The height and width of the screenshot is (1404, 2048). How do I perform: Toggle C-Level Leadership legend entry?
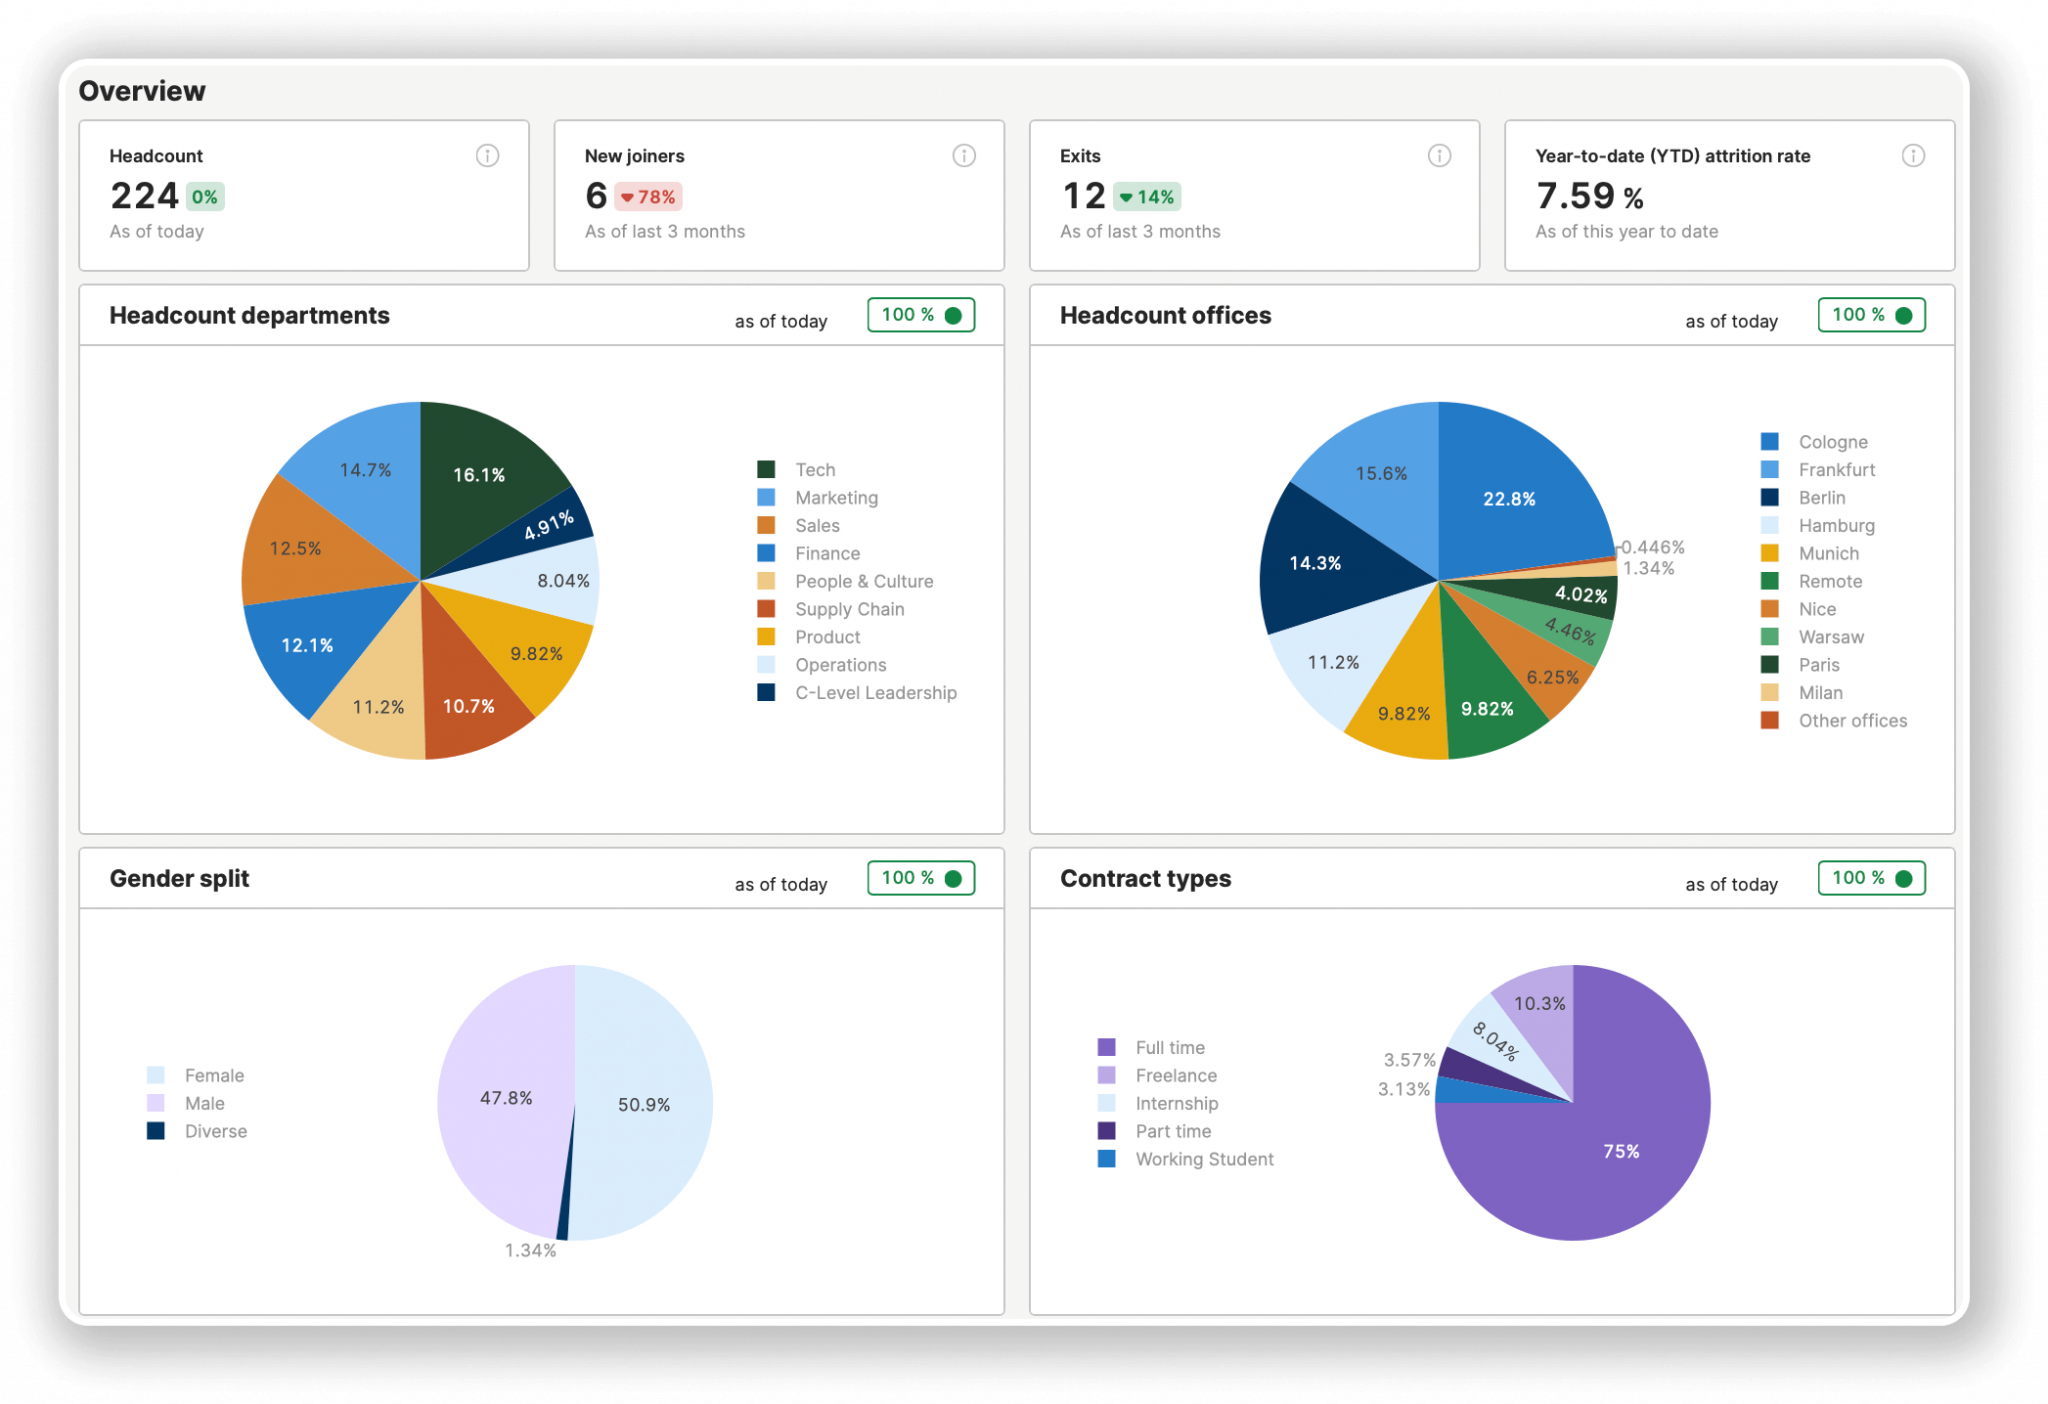click(858, 692)
